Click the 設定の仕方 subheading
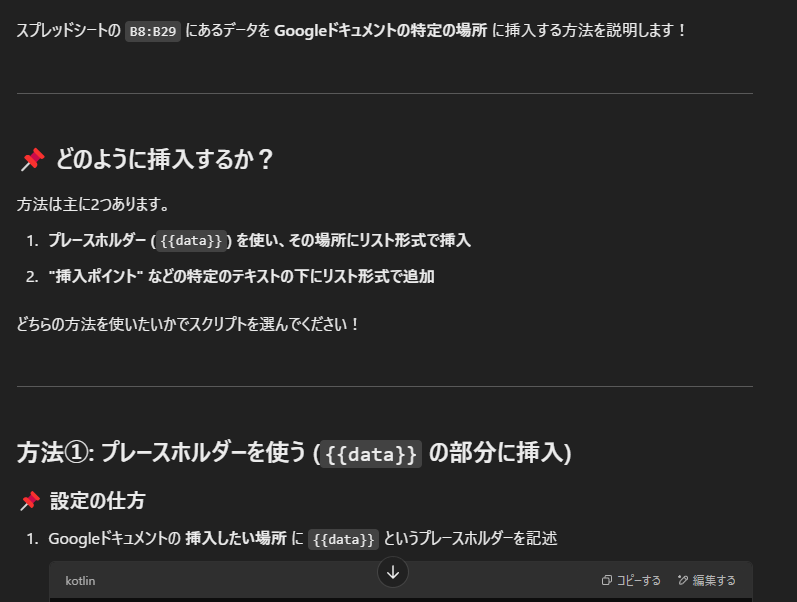Image resolution: width=797 pixels, height=602 pixels. click(x=98, y=501)
